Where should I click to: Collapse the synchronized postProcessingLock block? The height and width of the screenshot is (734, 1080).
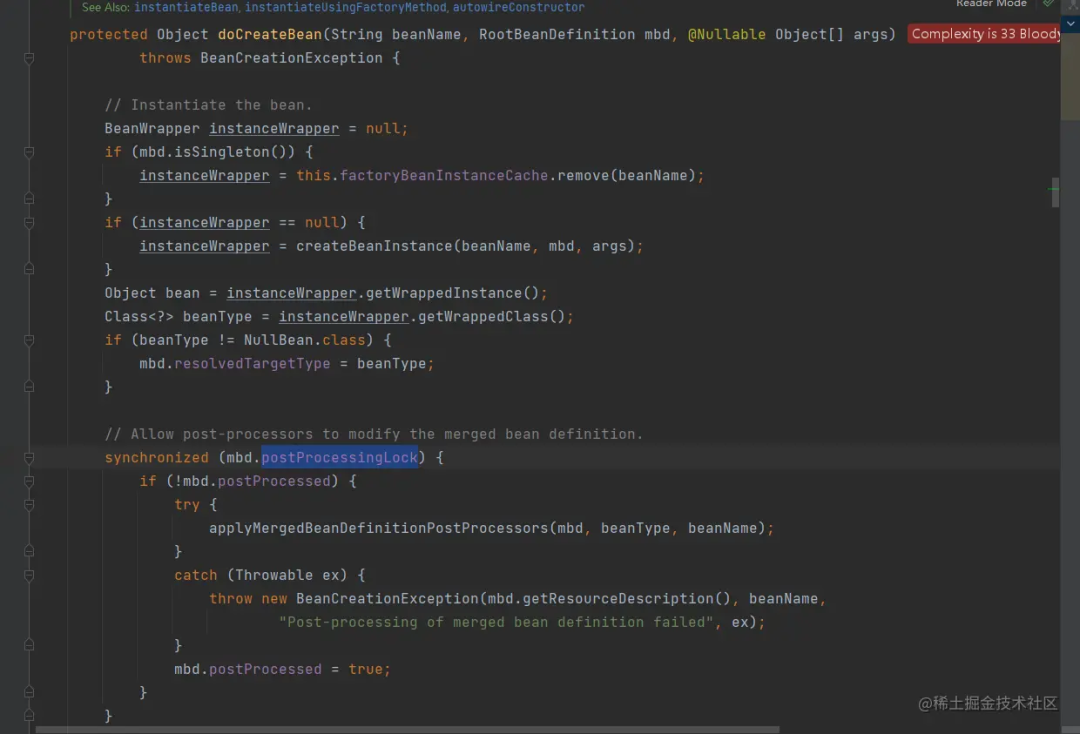[29, 458]
